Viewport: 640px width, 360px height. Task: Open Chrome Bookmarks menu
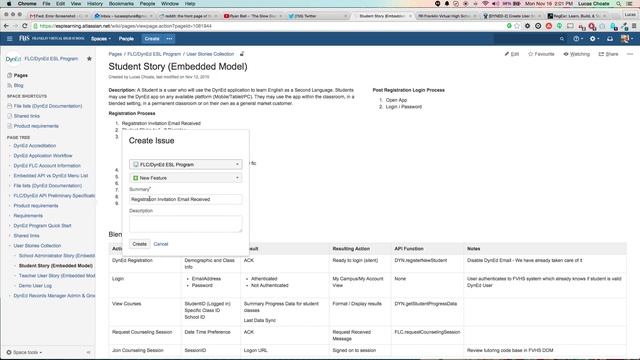(x=121, y=4)
